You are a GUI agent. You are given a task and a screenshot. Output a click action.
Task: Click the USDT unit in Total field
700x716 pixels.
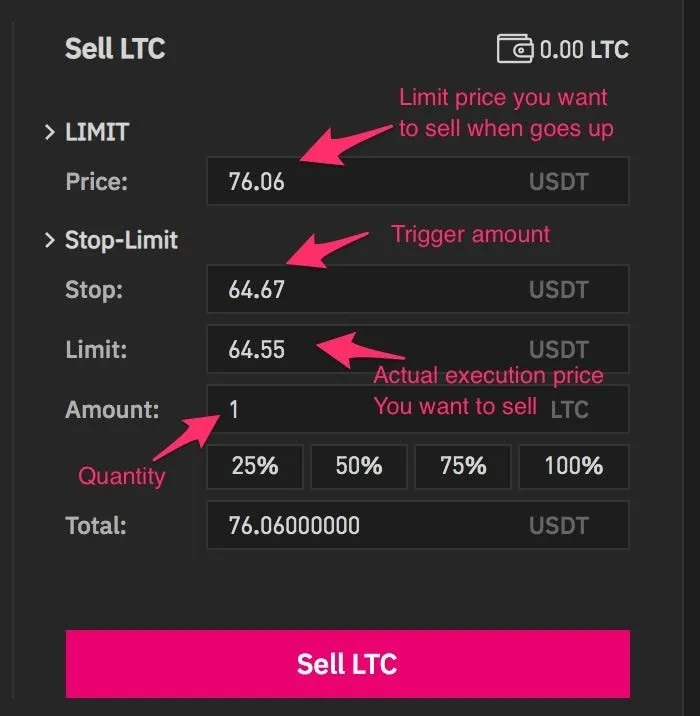point(559,526)
